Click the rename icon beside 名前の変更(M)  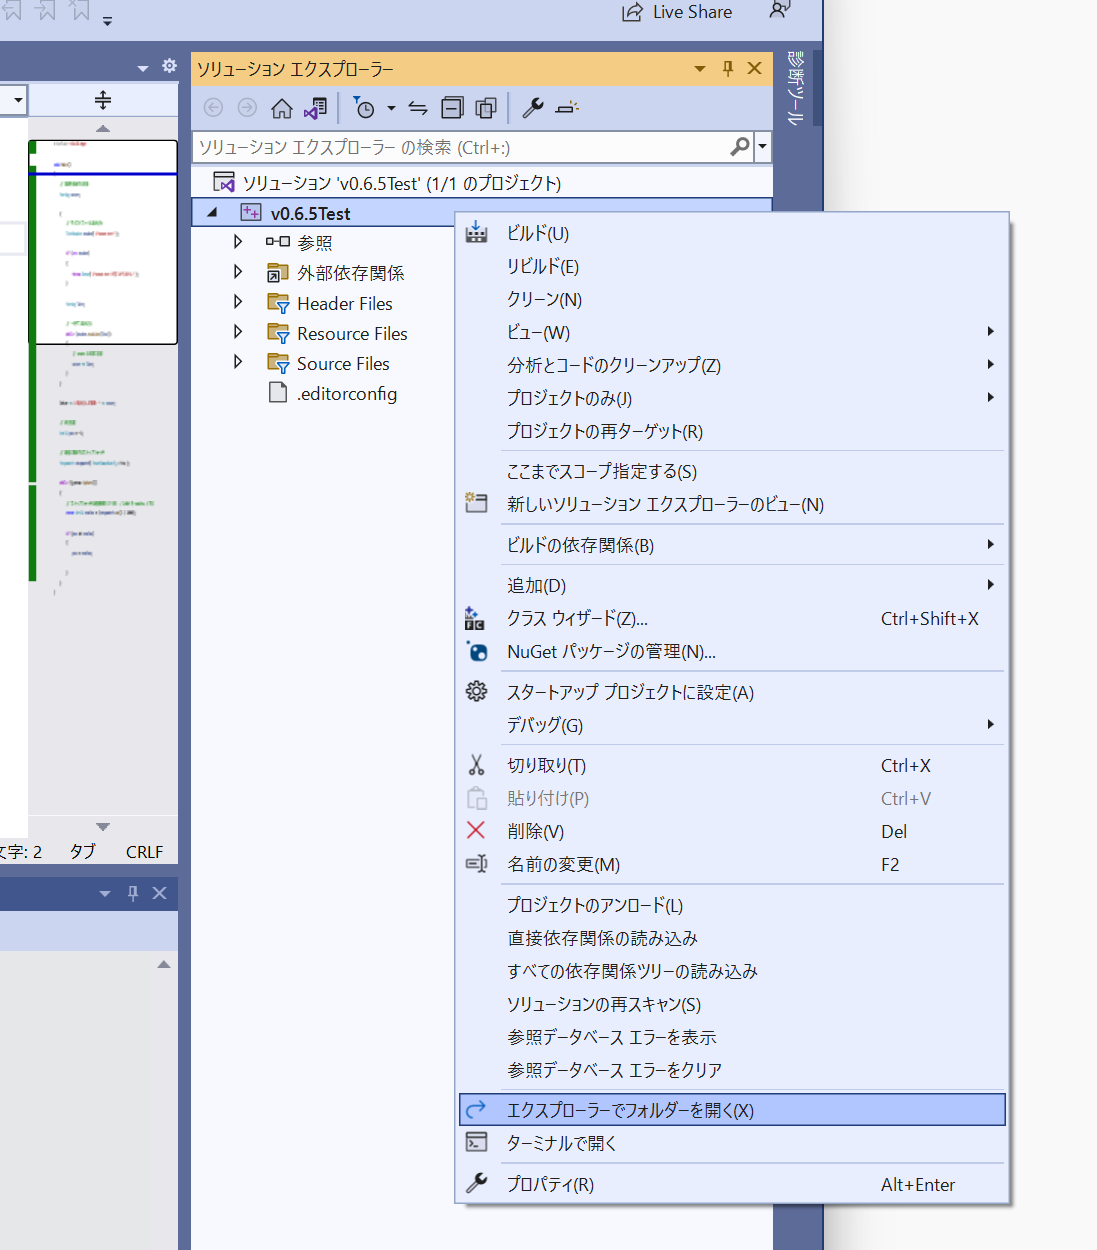pos(476,864)
